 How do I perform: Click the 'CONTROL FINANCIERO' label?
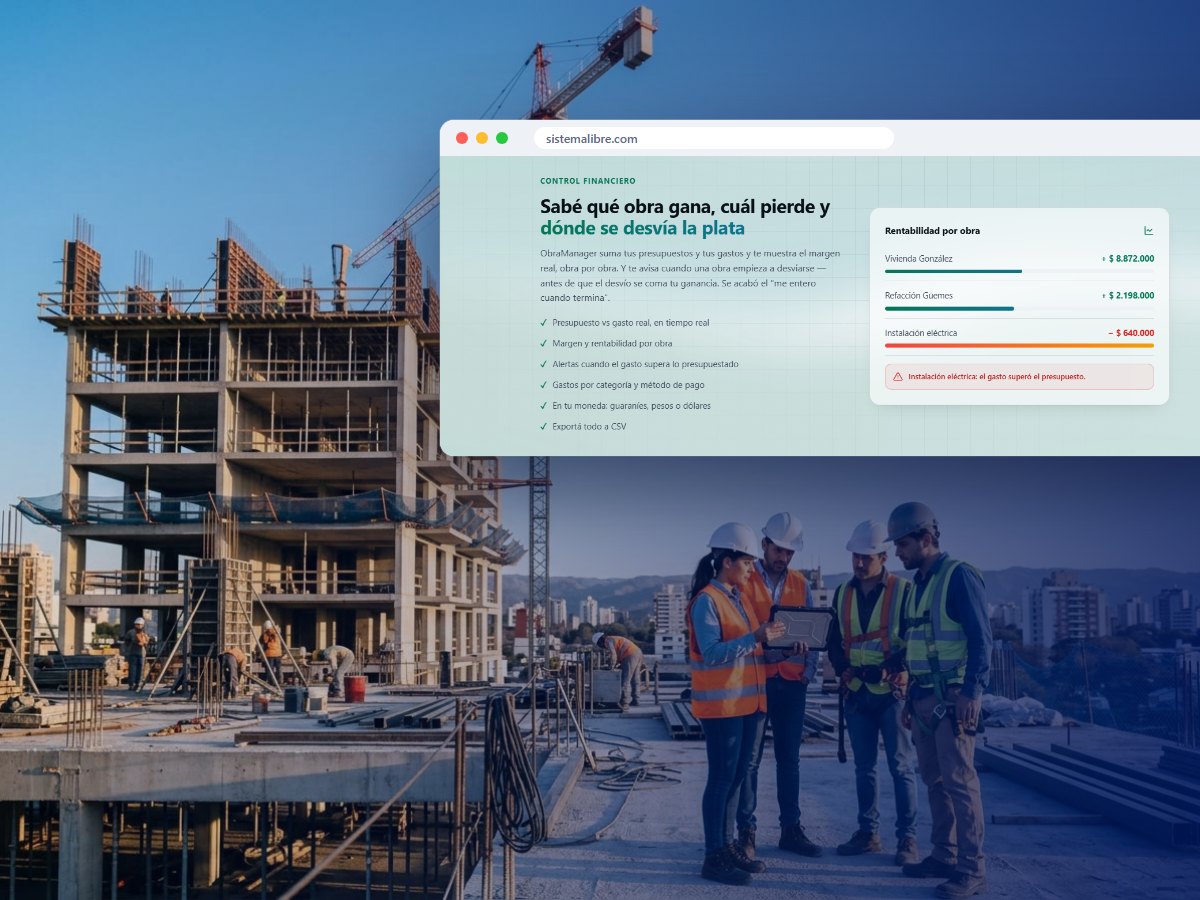[x=588, y=181]
